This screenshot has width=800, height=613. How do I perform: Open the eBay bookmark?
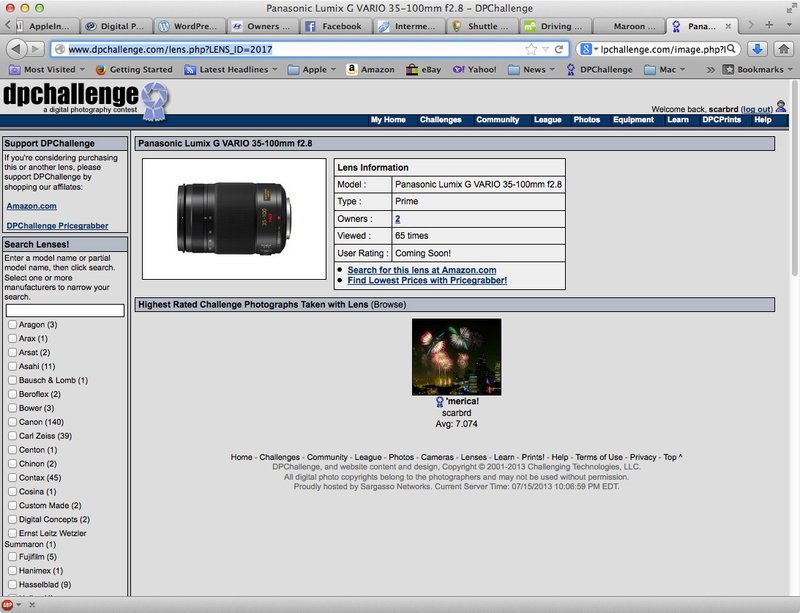(423, 69)
